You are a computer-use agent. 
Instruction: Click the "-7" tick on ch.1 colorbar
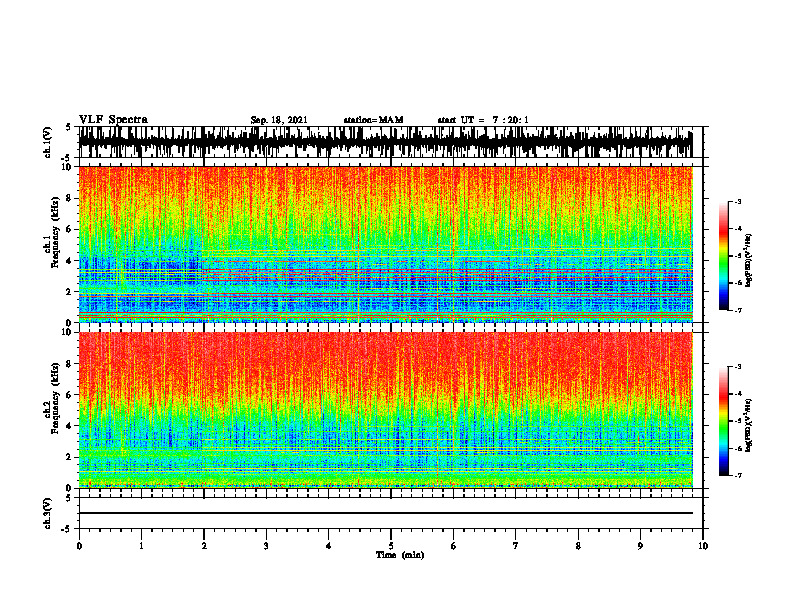tap(737, 310)
